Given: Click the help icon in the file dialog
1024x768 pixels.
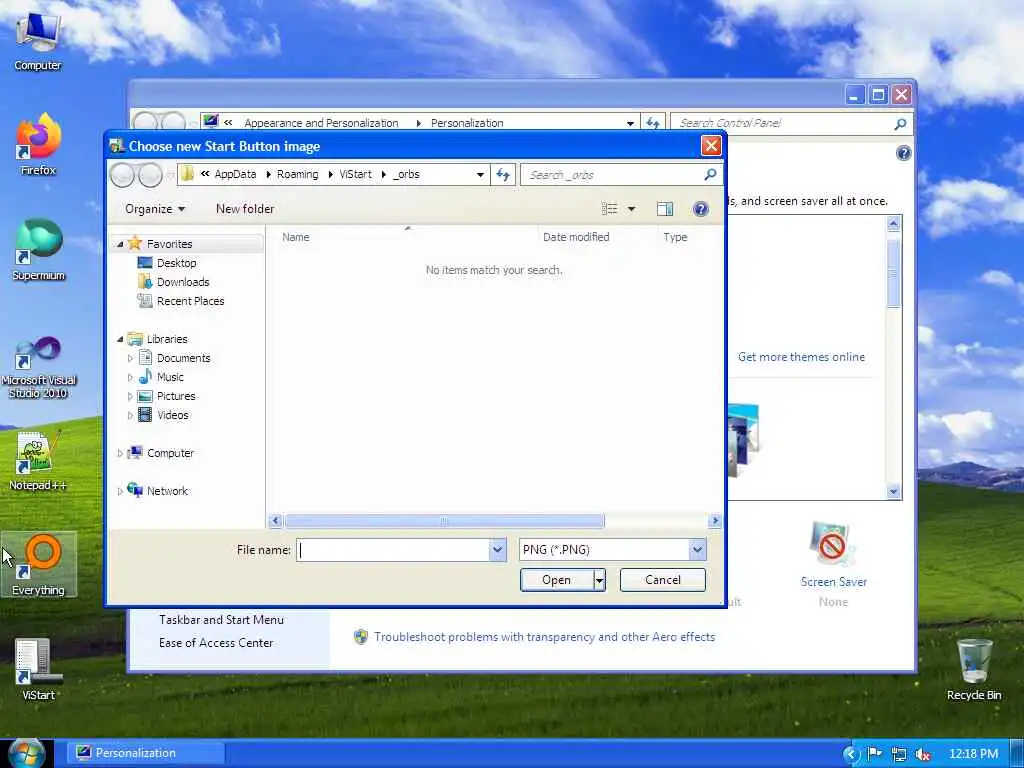Looking at the screenshot, I should pyautogui.click(x=700, y=209).
